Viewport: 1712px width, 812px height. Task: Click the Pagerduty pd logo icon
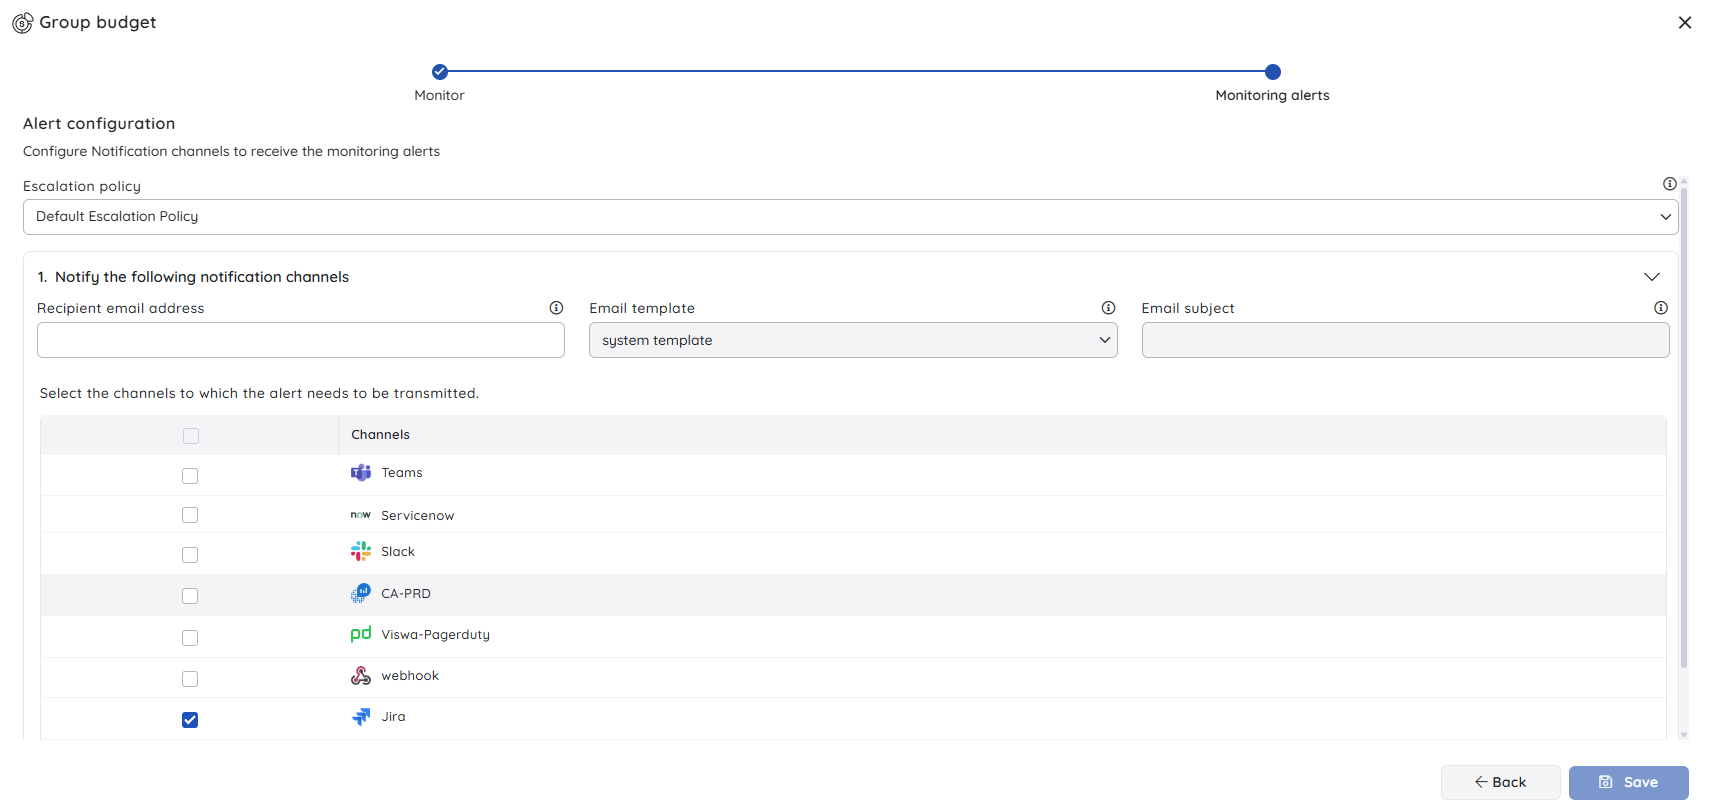361,634
